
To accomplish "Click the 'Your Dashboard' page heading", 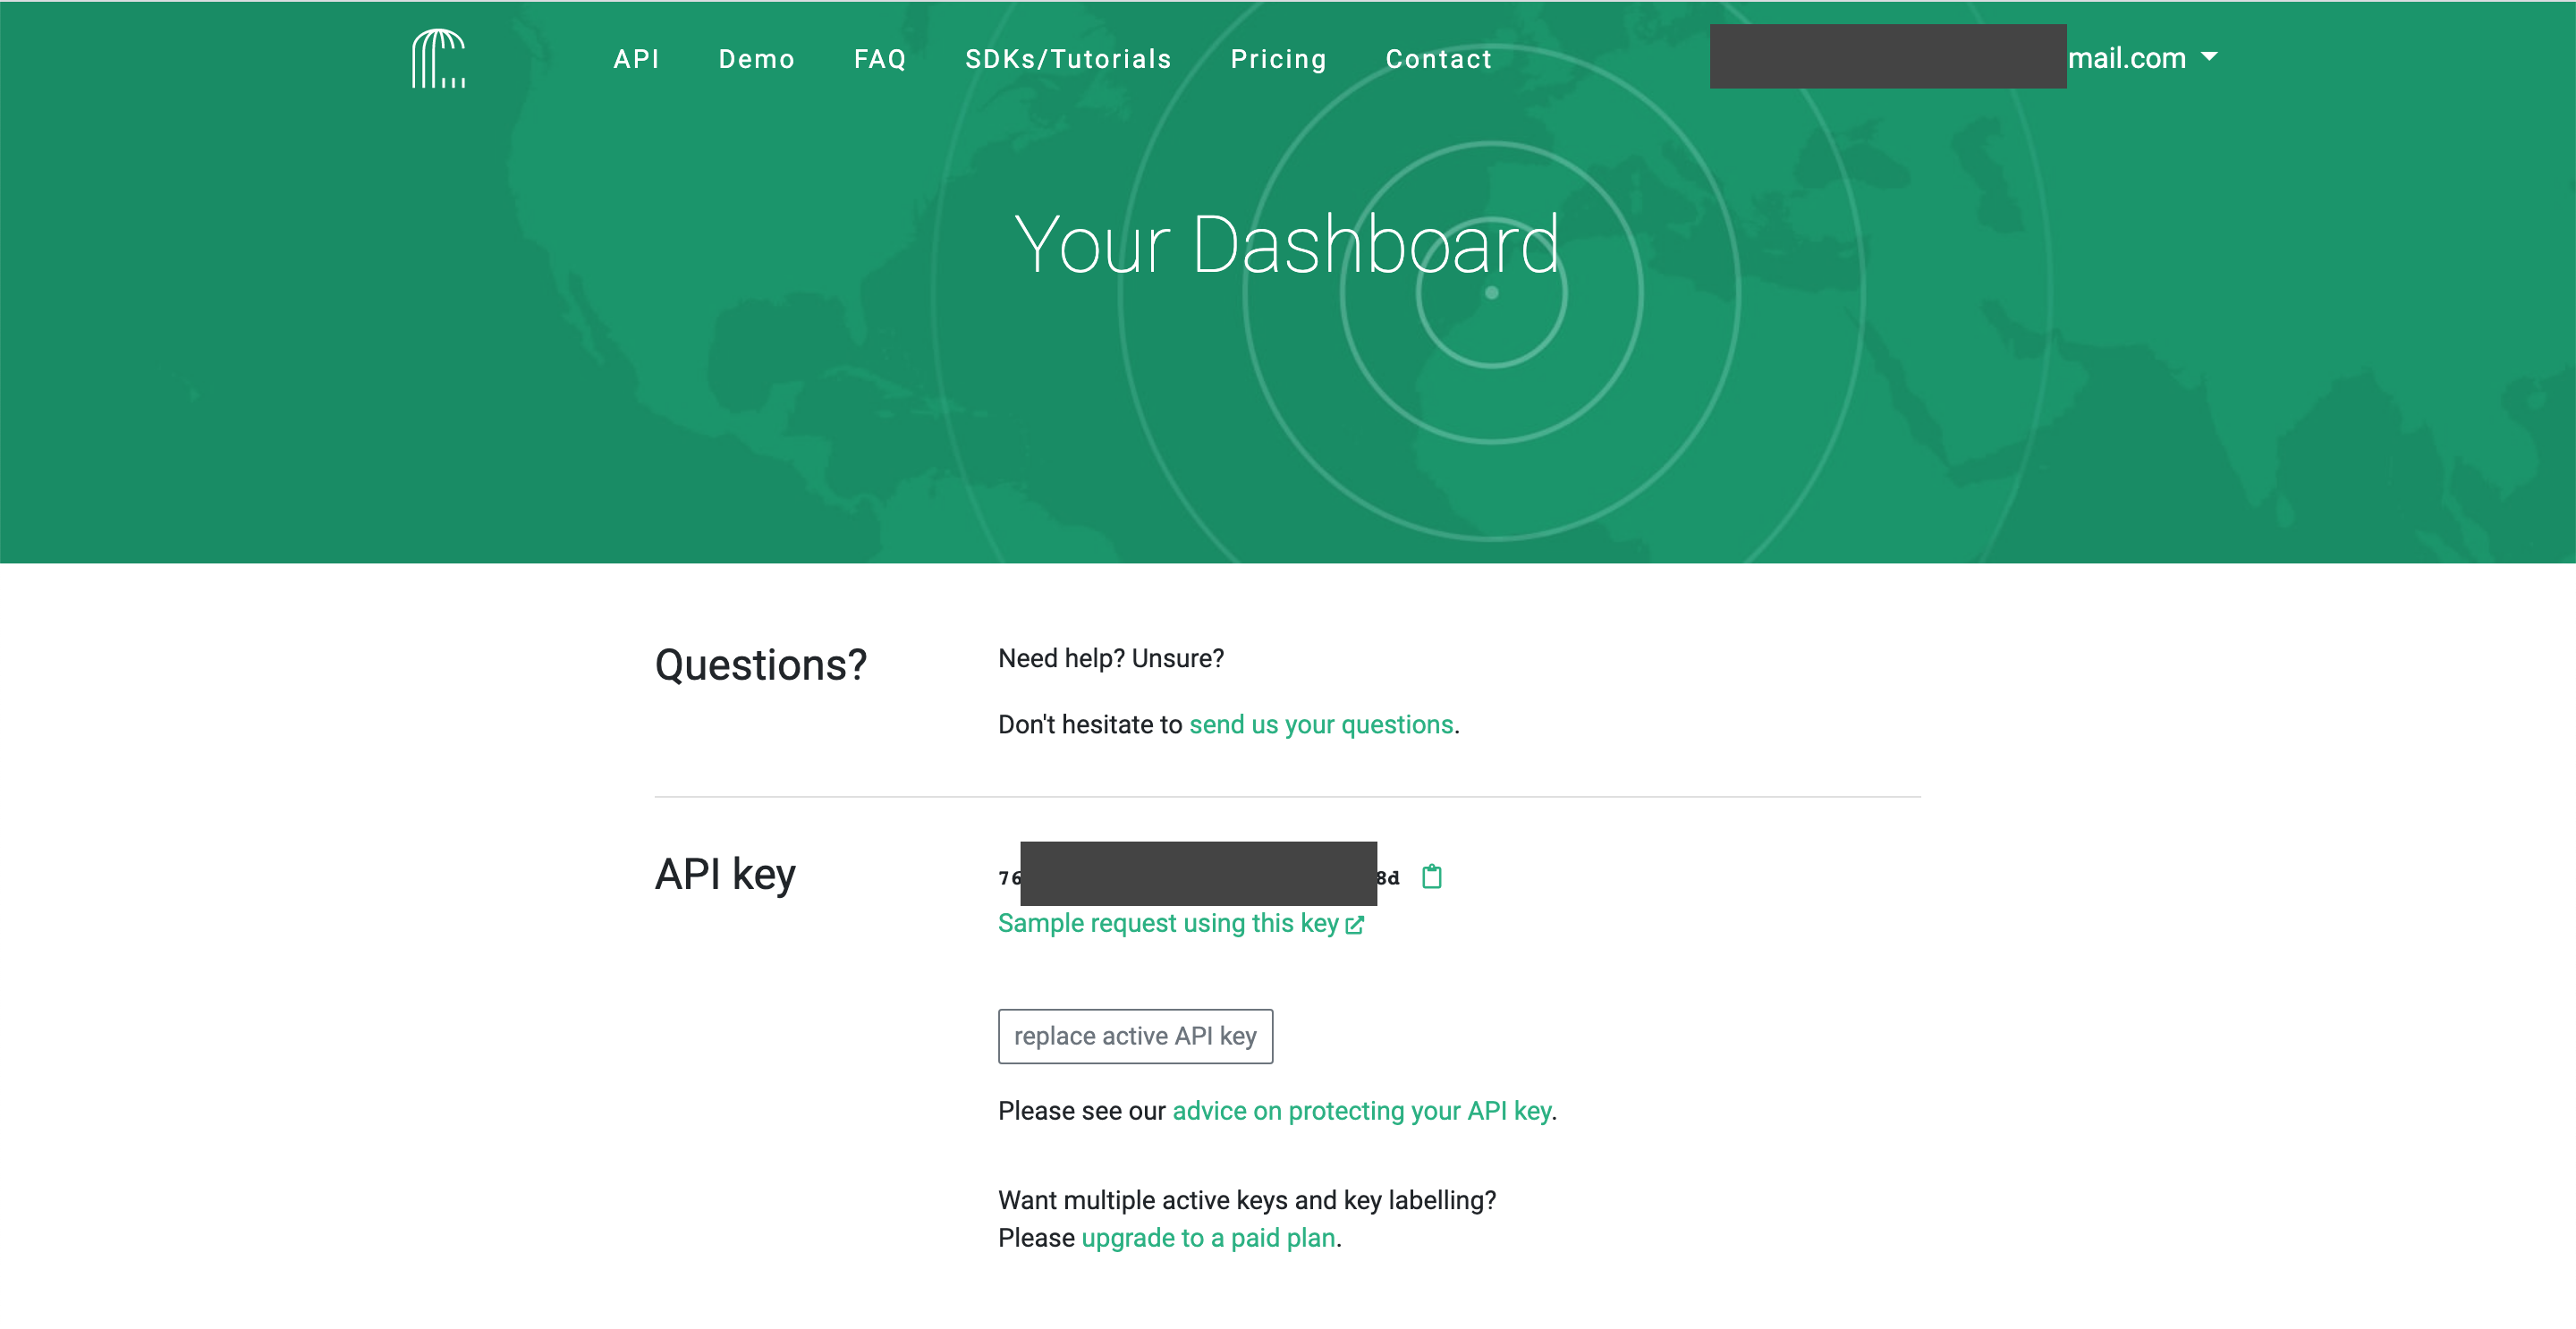I will coord(1286,245).
